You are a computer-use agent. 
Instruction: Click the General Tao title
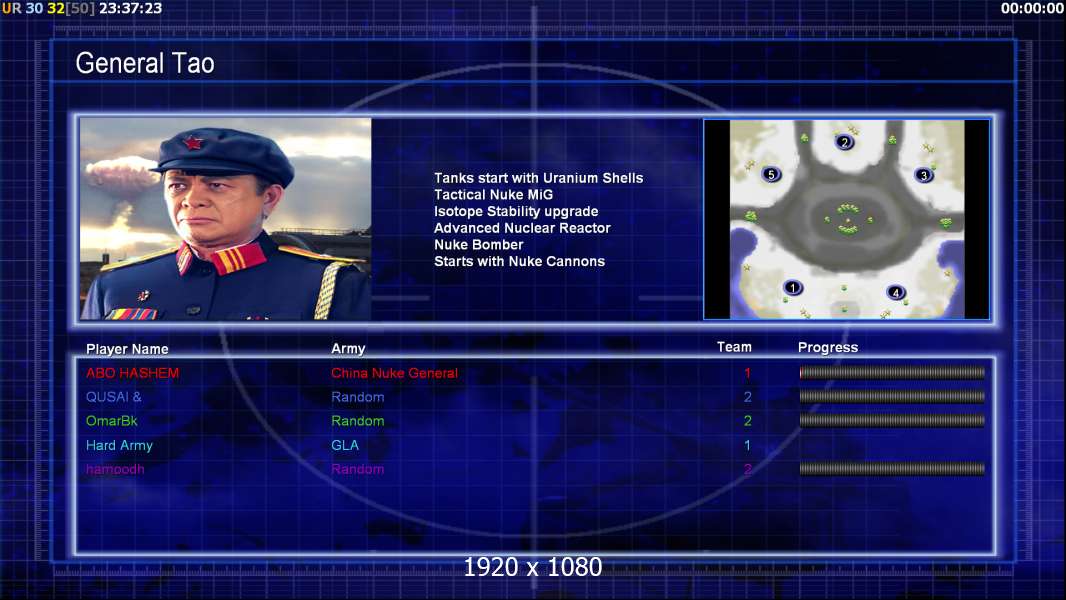145,63
